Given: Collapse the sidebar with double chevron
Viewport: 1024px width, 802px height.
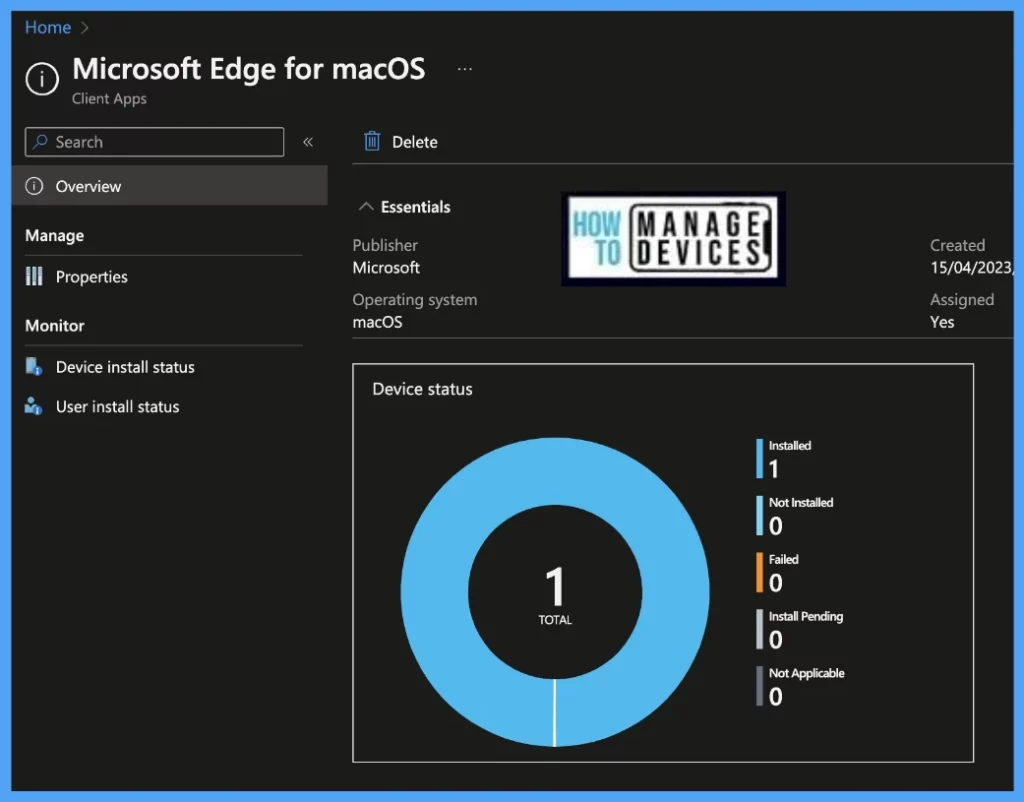Looking at the screenshot, I should point(308,142).
